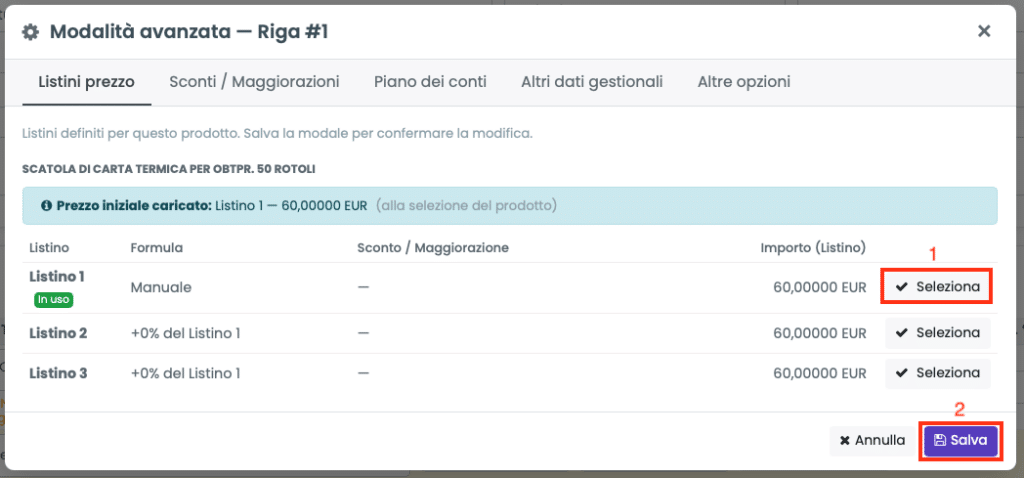Click Listino 3 amount '60,00000 EUR'
1024x478 pixels.
coord(820,374)
